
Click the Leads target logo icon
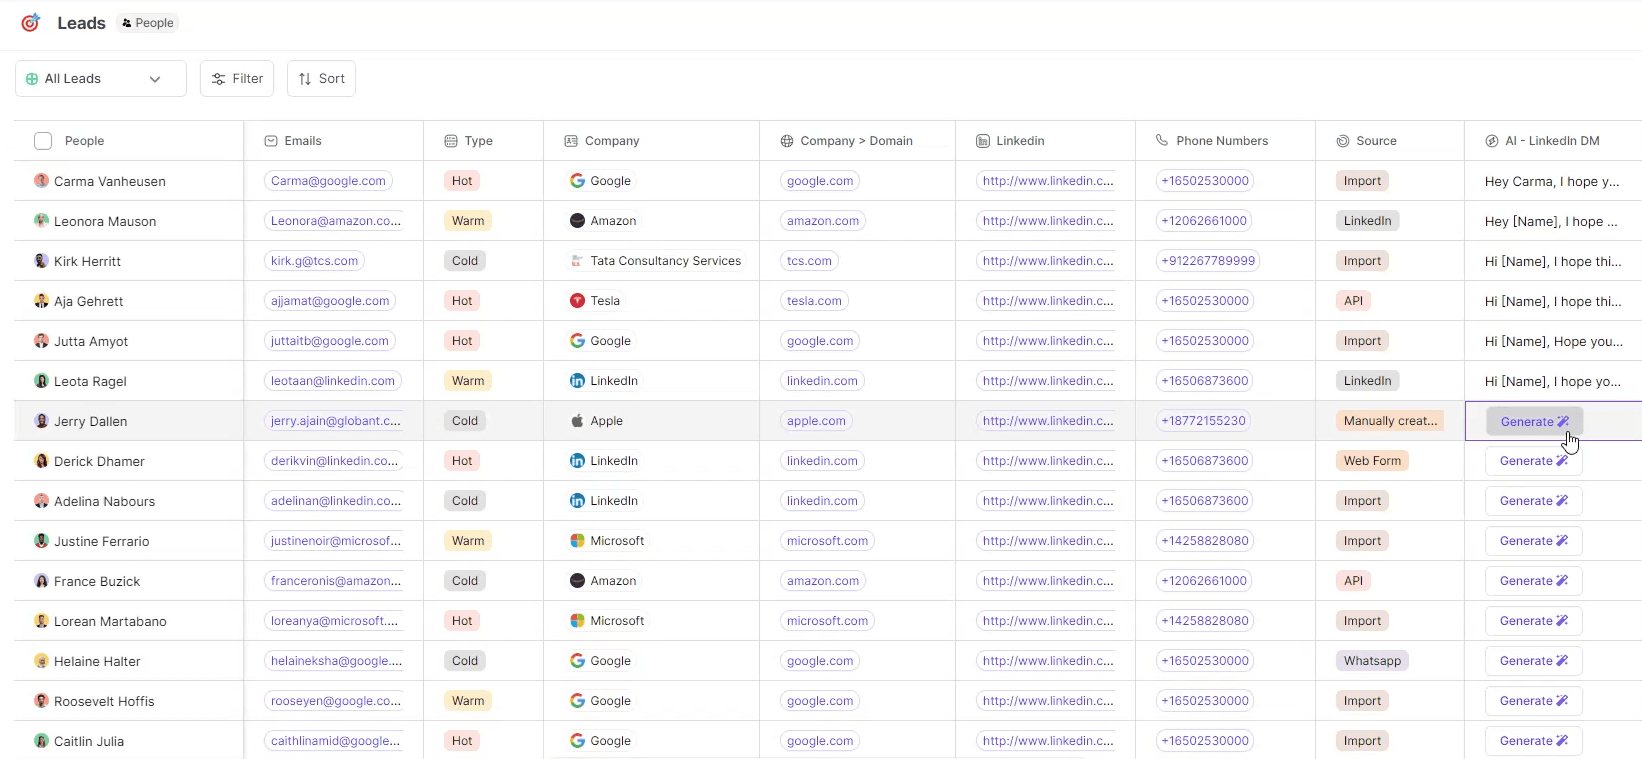[31, 22]
